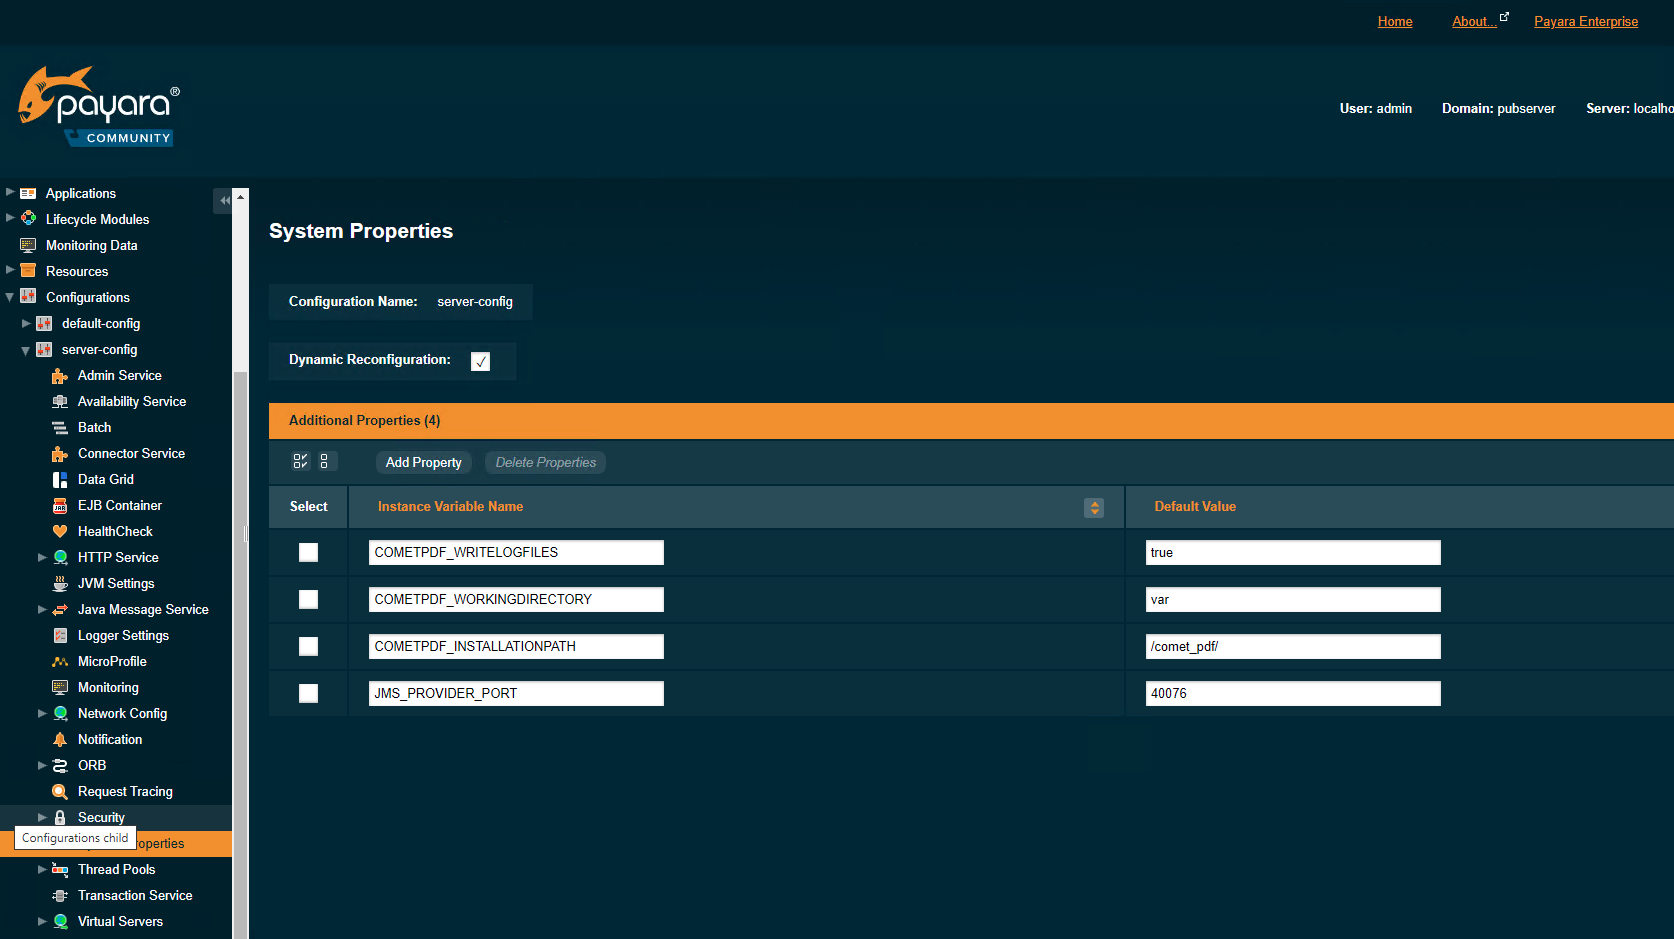Click the Add Property button

[423, 462]
